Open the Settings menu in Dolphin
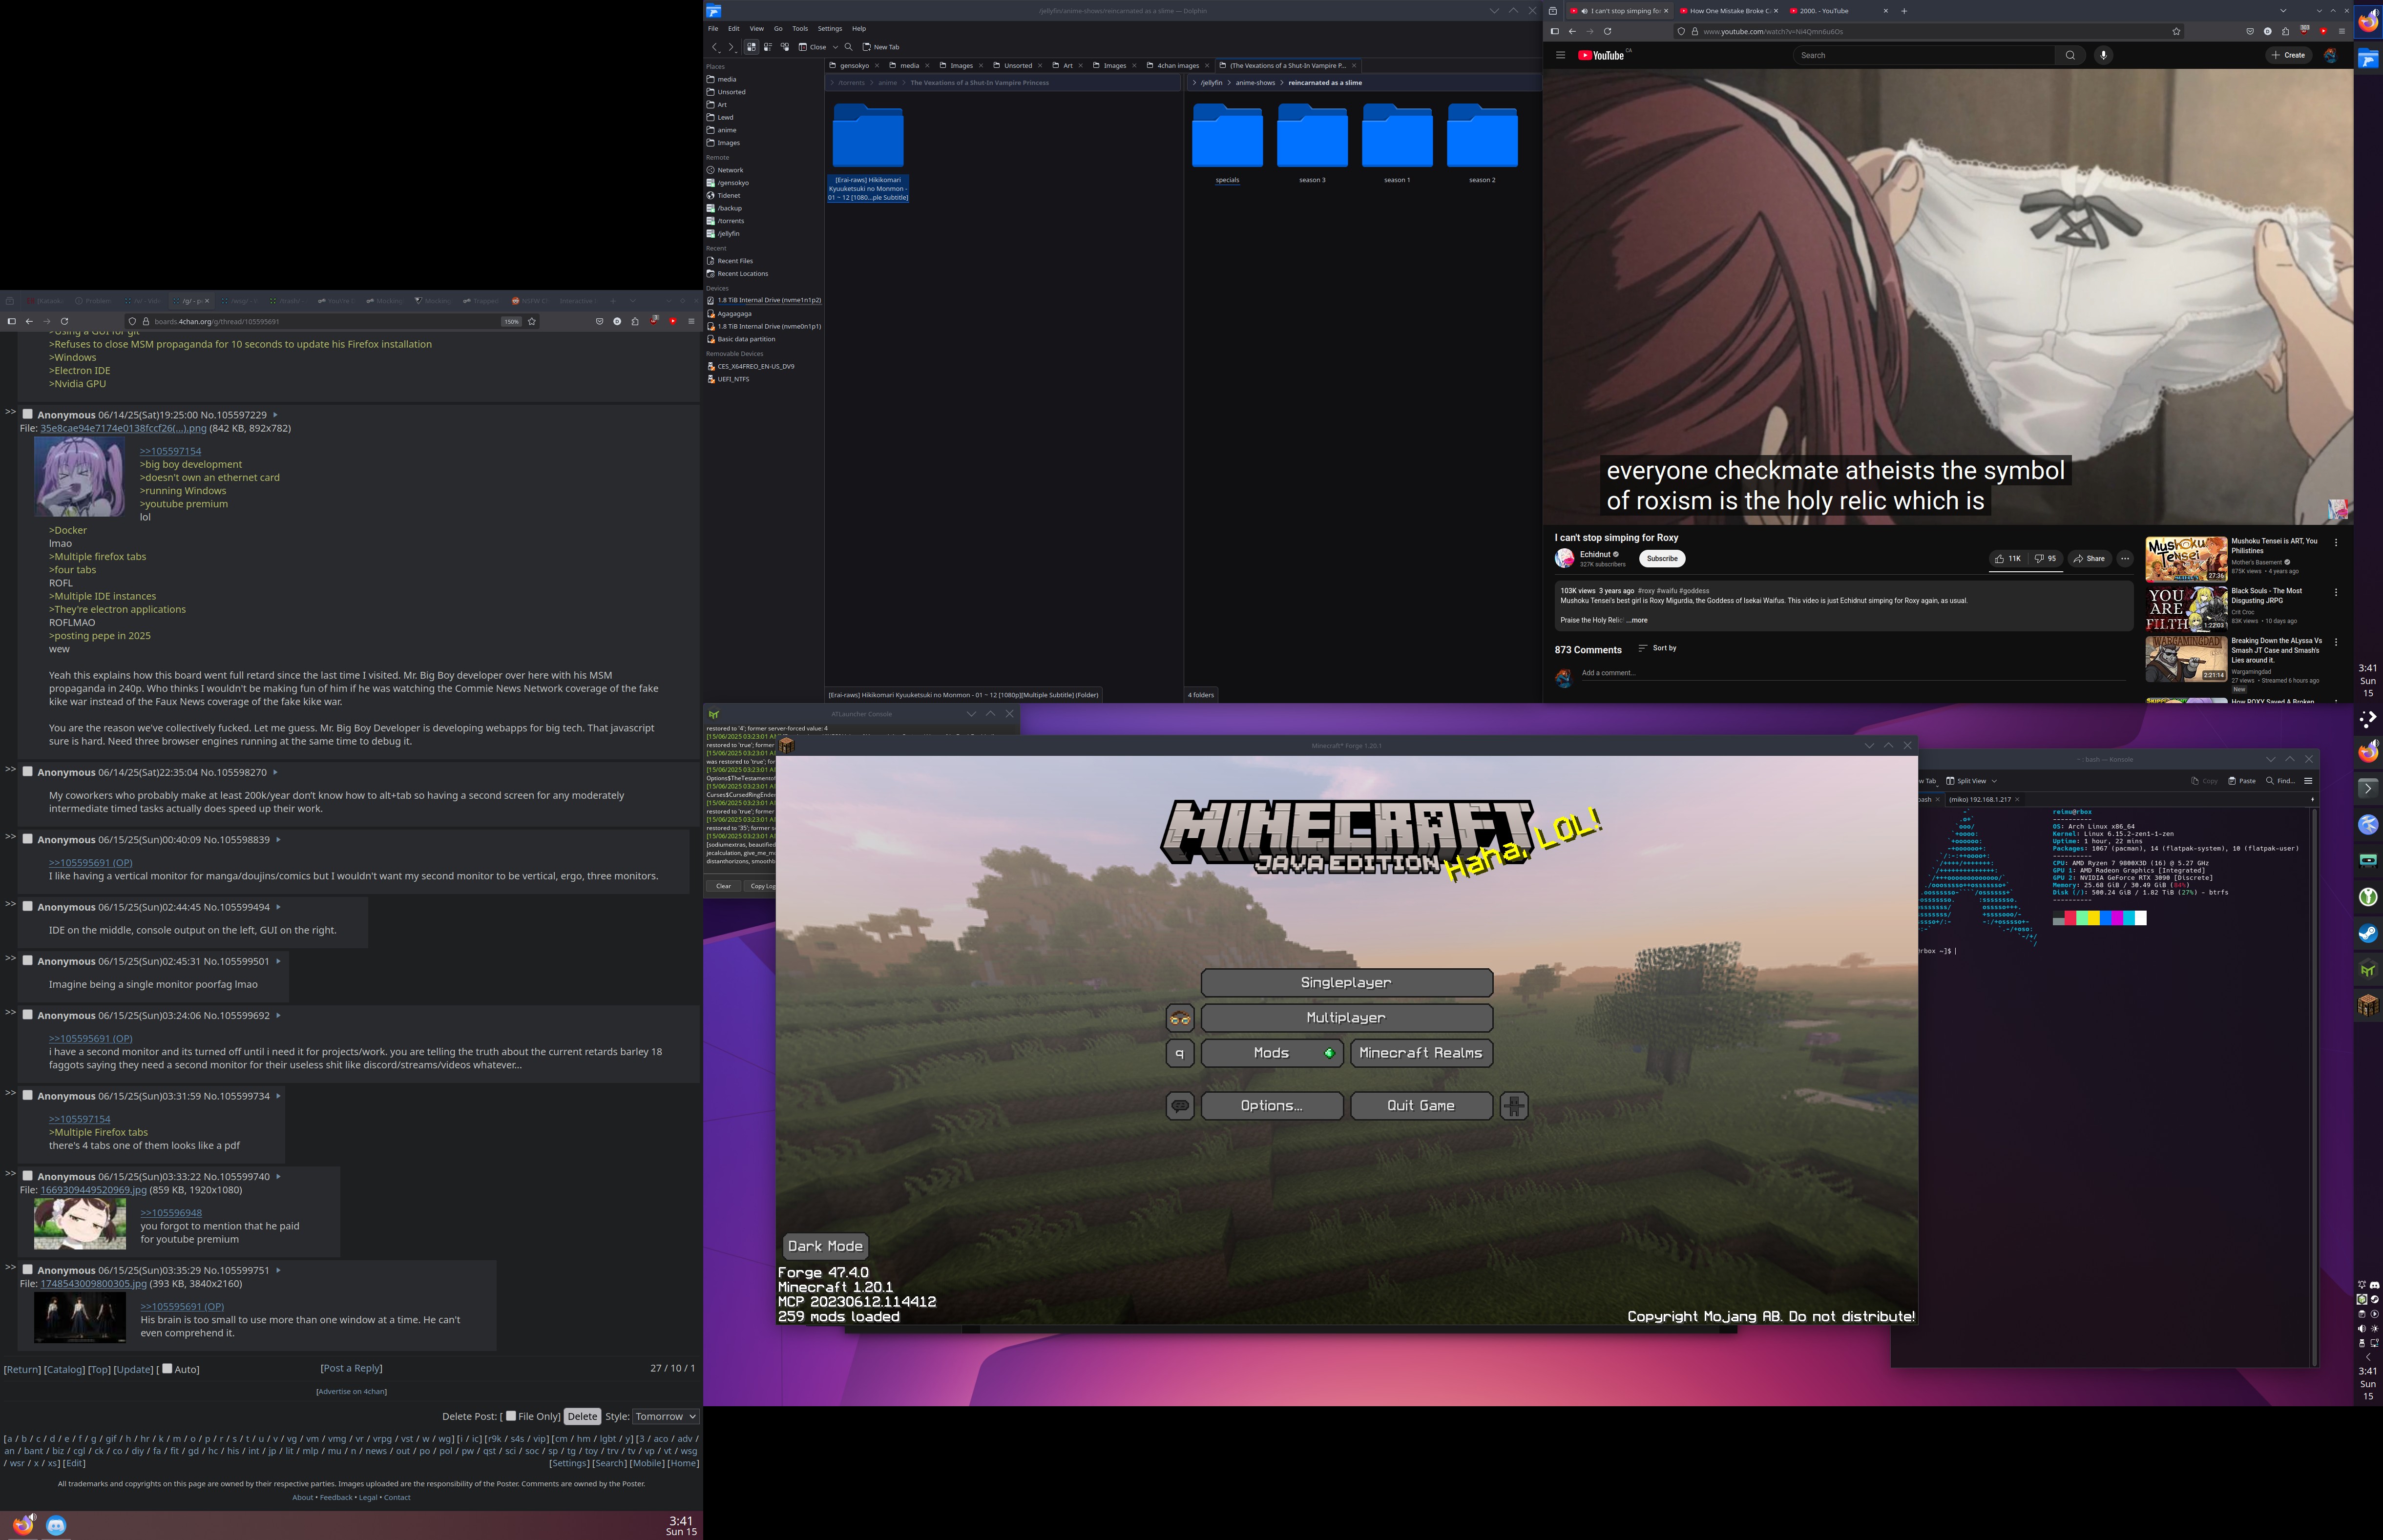 point(830,28)
